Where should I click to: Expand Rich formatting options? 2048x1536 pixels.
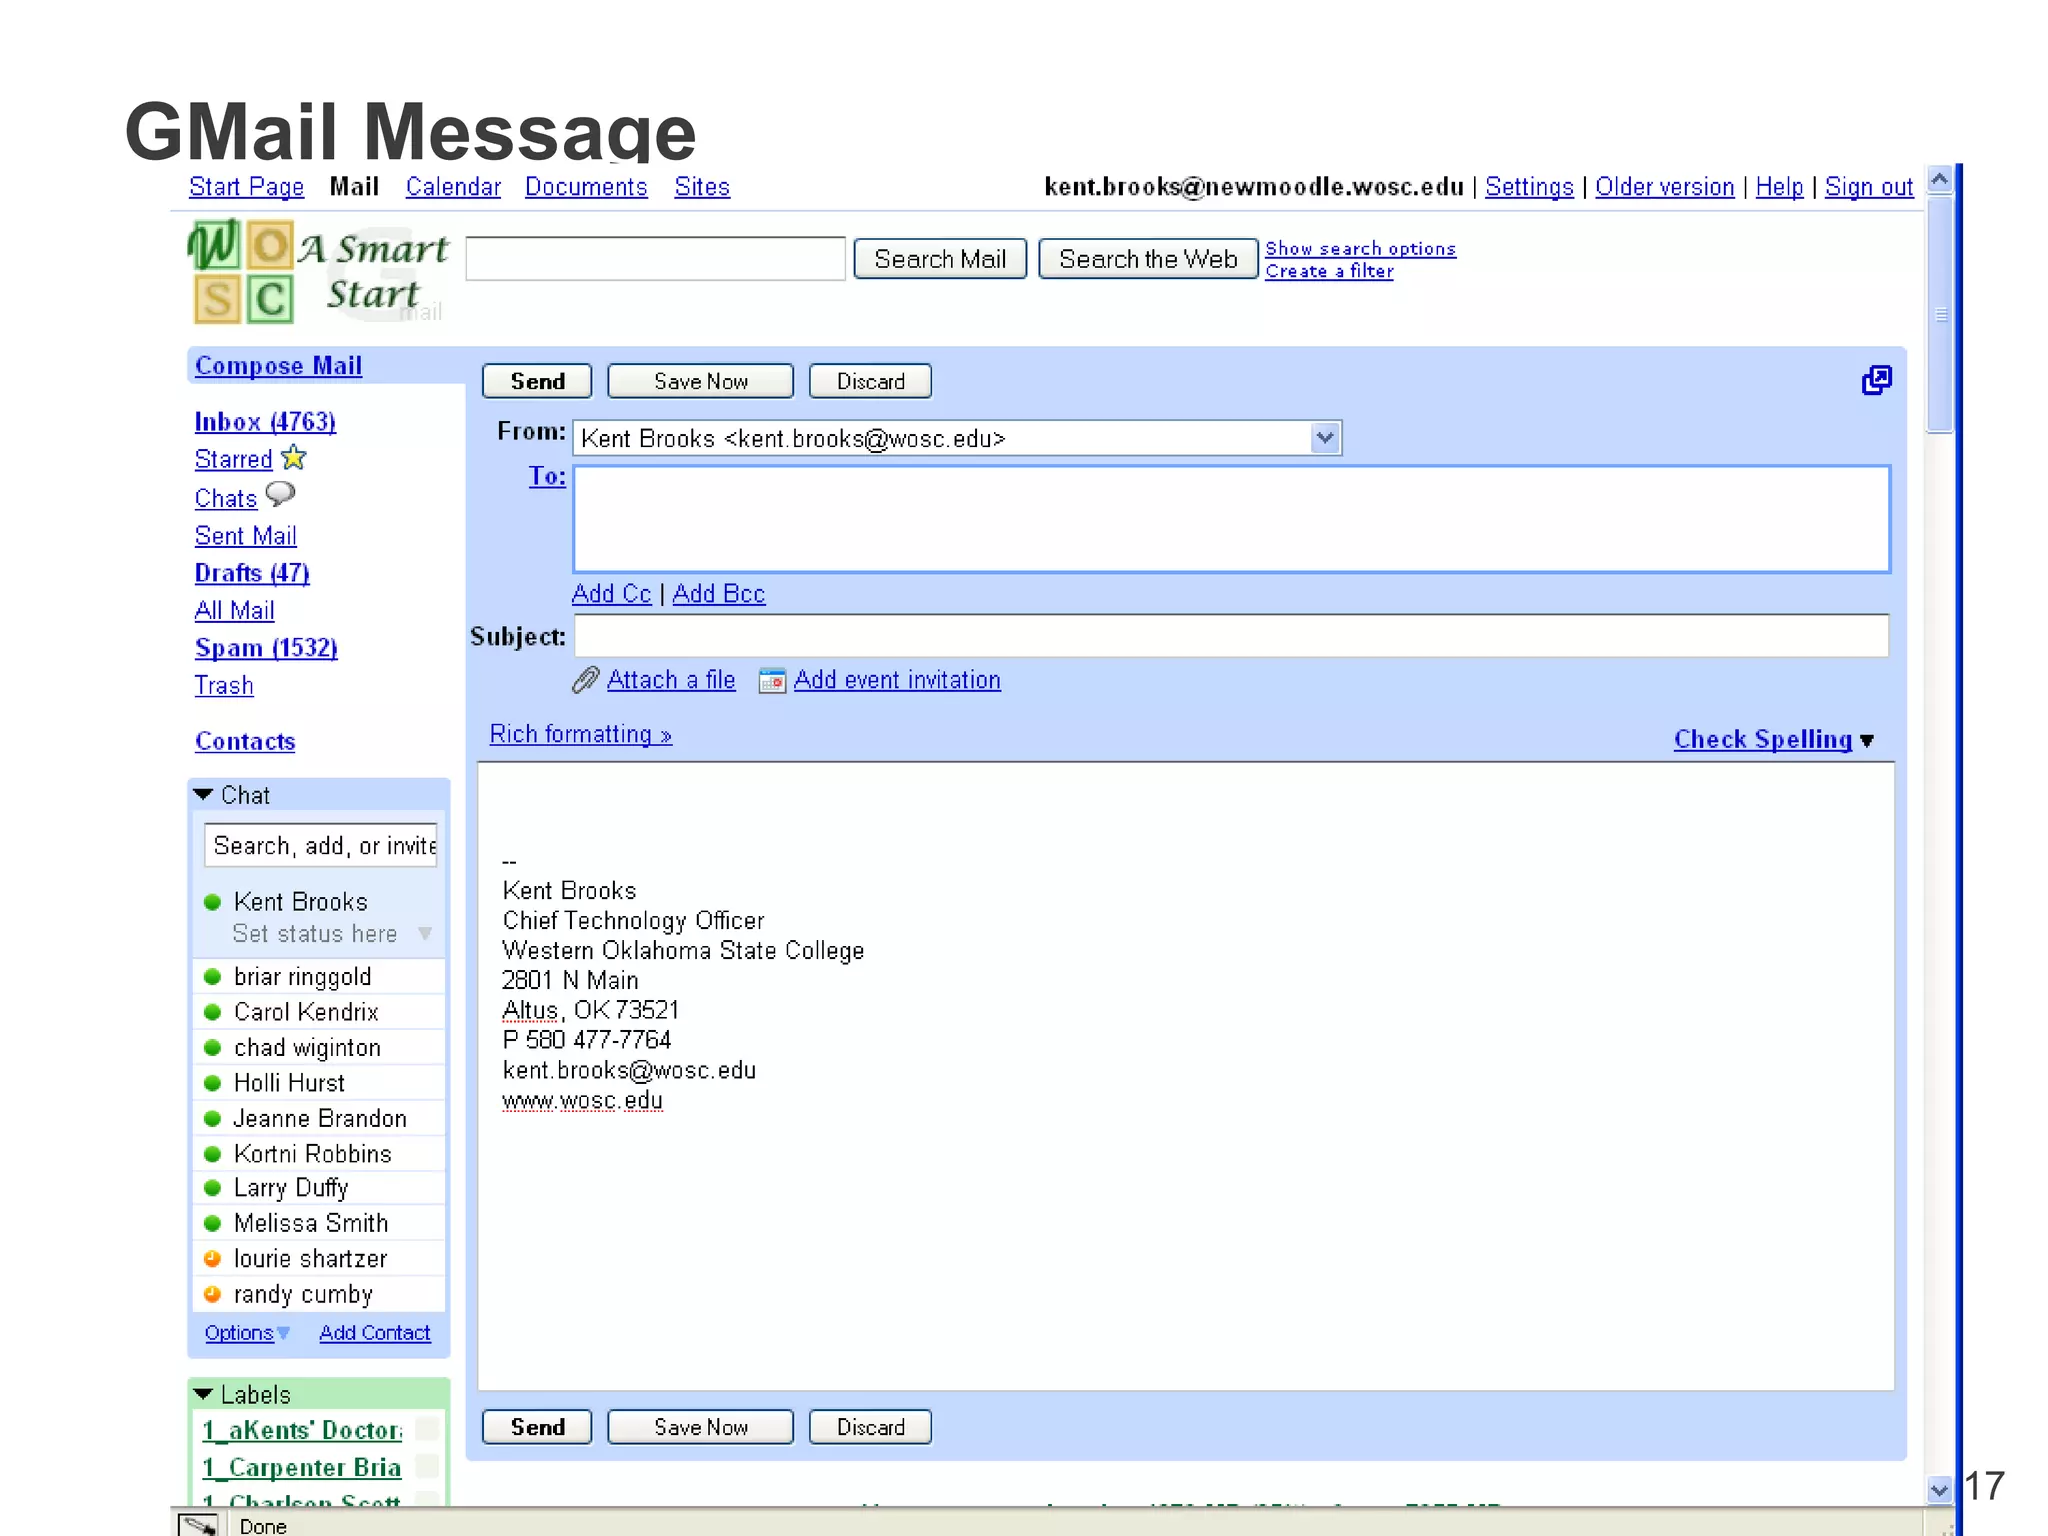[x=580, y=734]
